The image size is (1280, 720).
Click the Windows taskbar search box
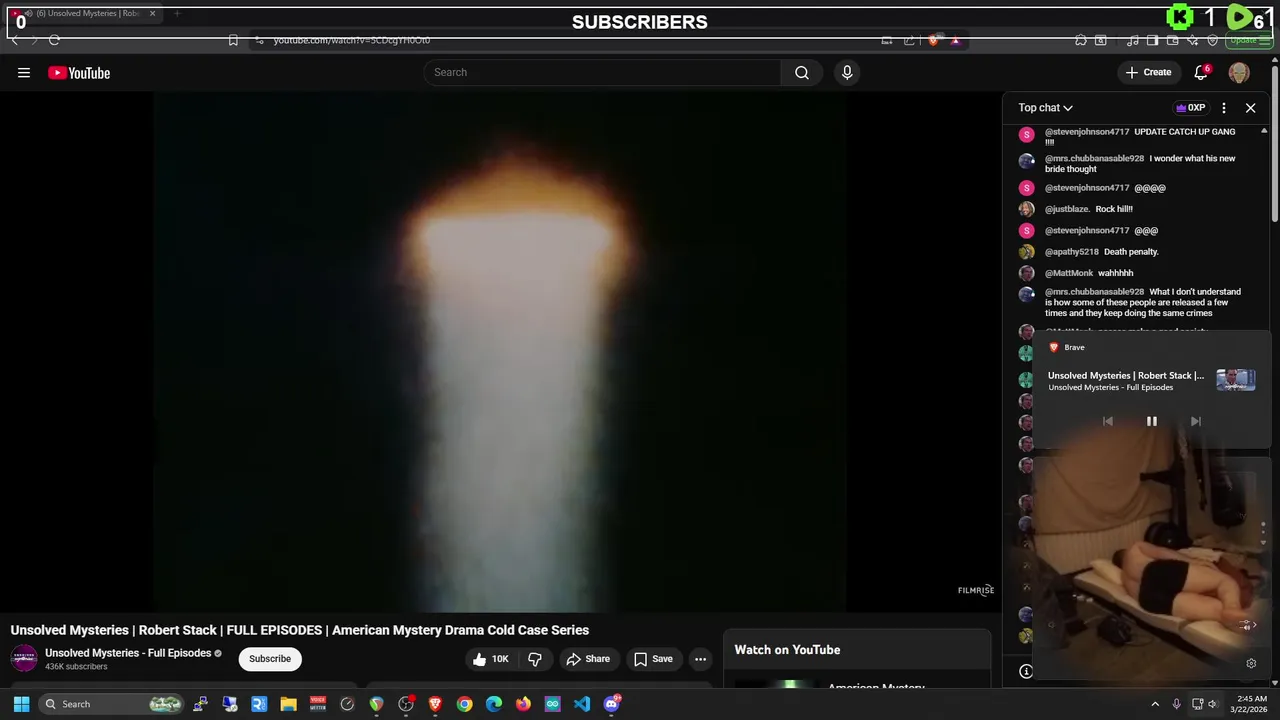(113, 704)
